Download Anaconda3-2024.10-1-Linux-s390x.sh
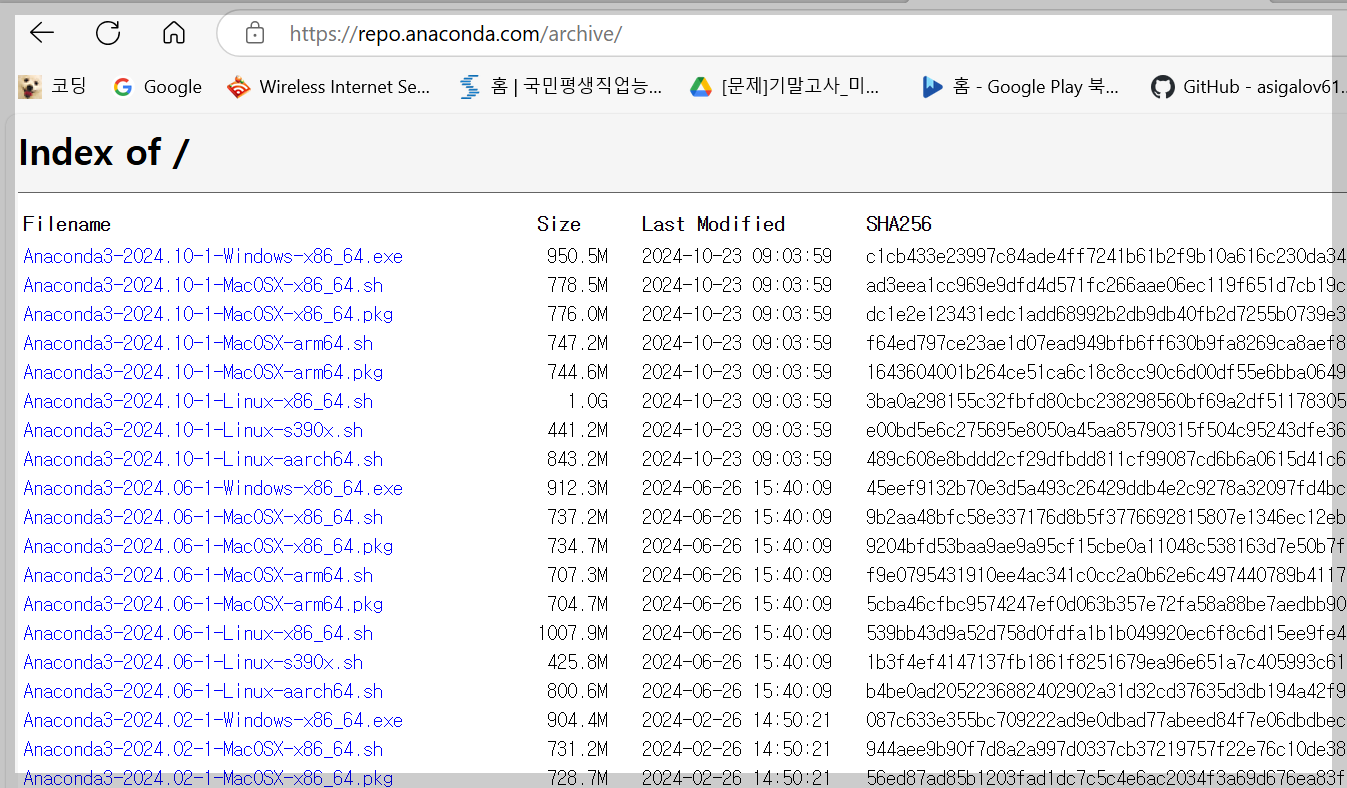The height and width of the screenshot is (788, 1347). pyautogui.click(x=193, y=430)
